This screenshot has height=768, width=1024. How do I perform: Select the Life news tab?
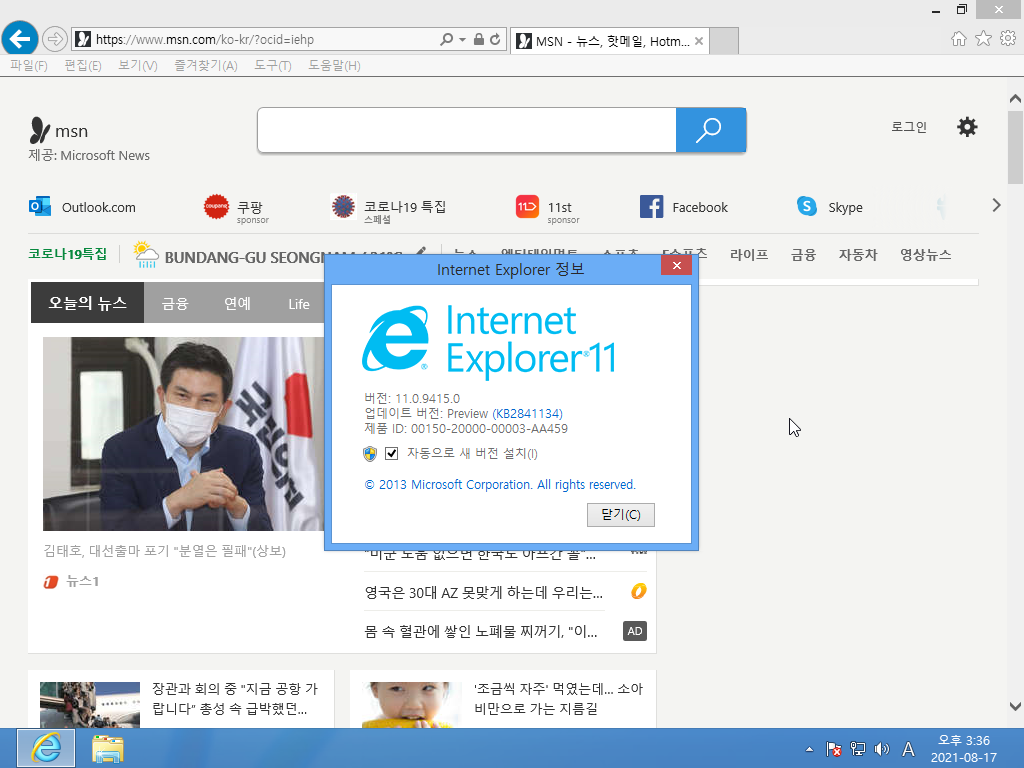tap(299, 304)
